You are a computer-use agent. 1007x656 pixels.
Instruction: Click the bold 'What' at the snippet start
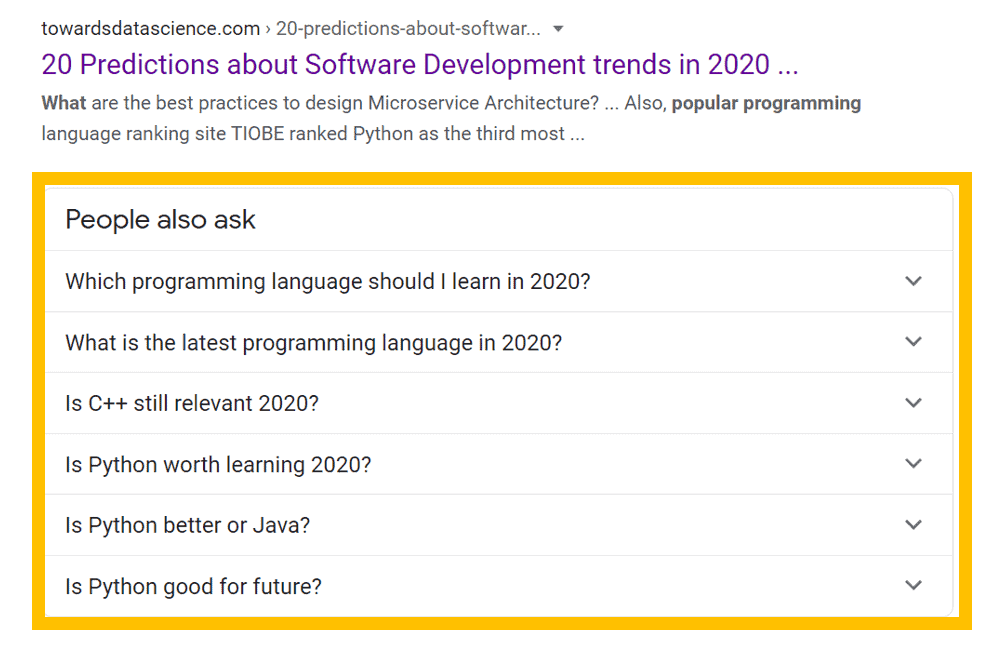pos(64,103)
